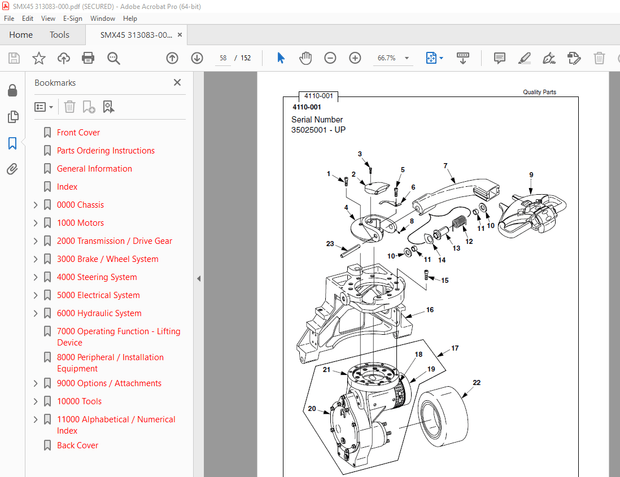The height and width of the screenshot is (477, 620).
Task: Open the Help menu
Action: point(130,18)
